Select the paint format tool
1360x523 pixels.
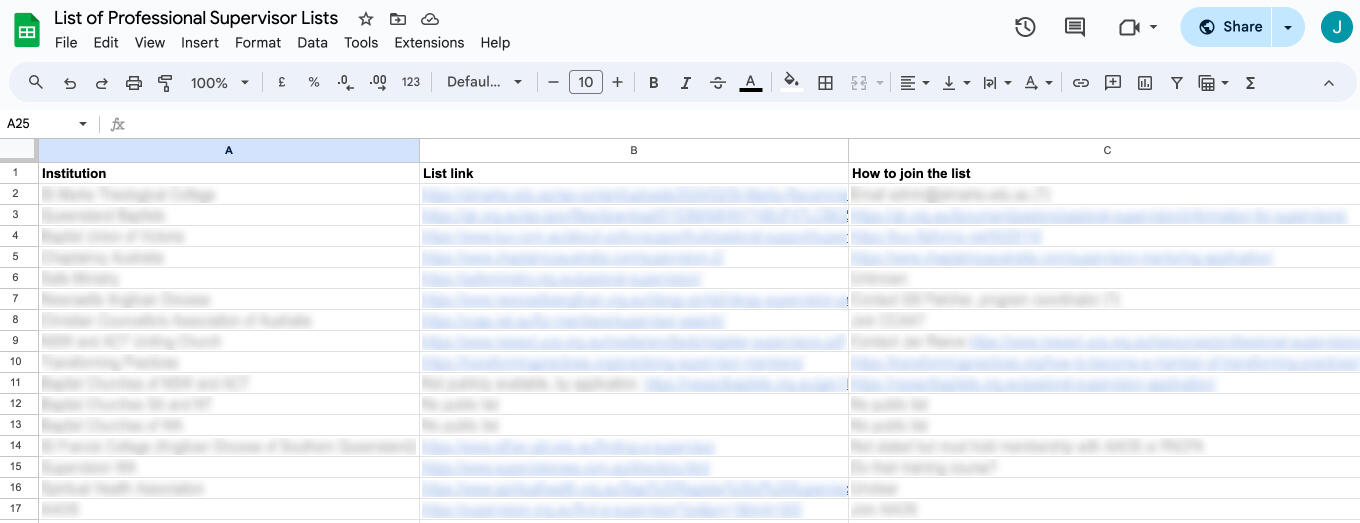[x=165, y=83]
